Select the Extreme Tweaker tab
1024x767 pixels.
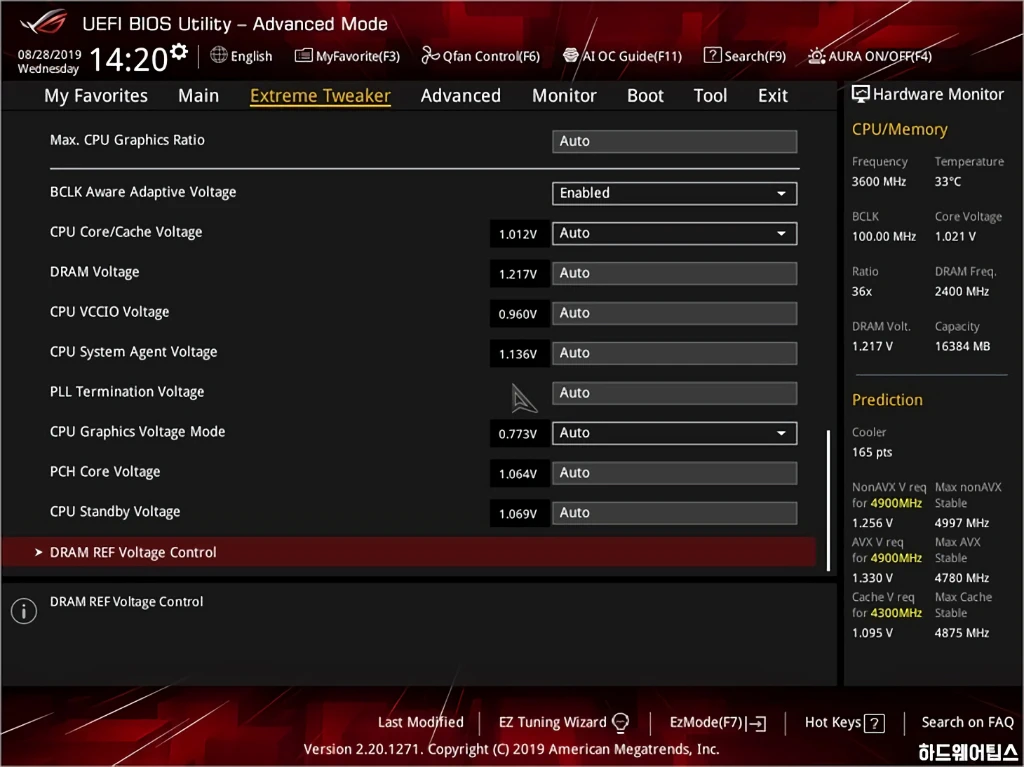coord(320,96)
